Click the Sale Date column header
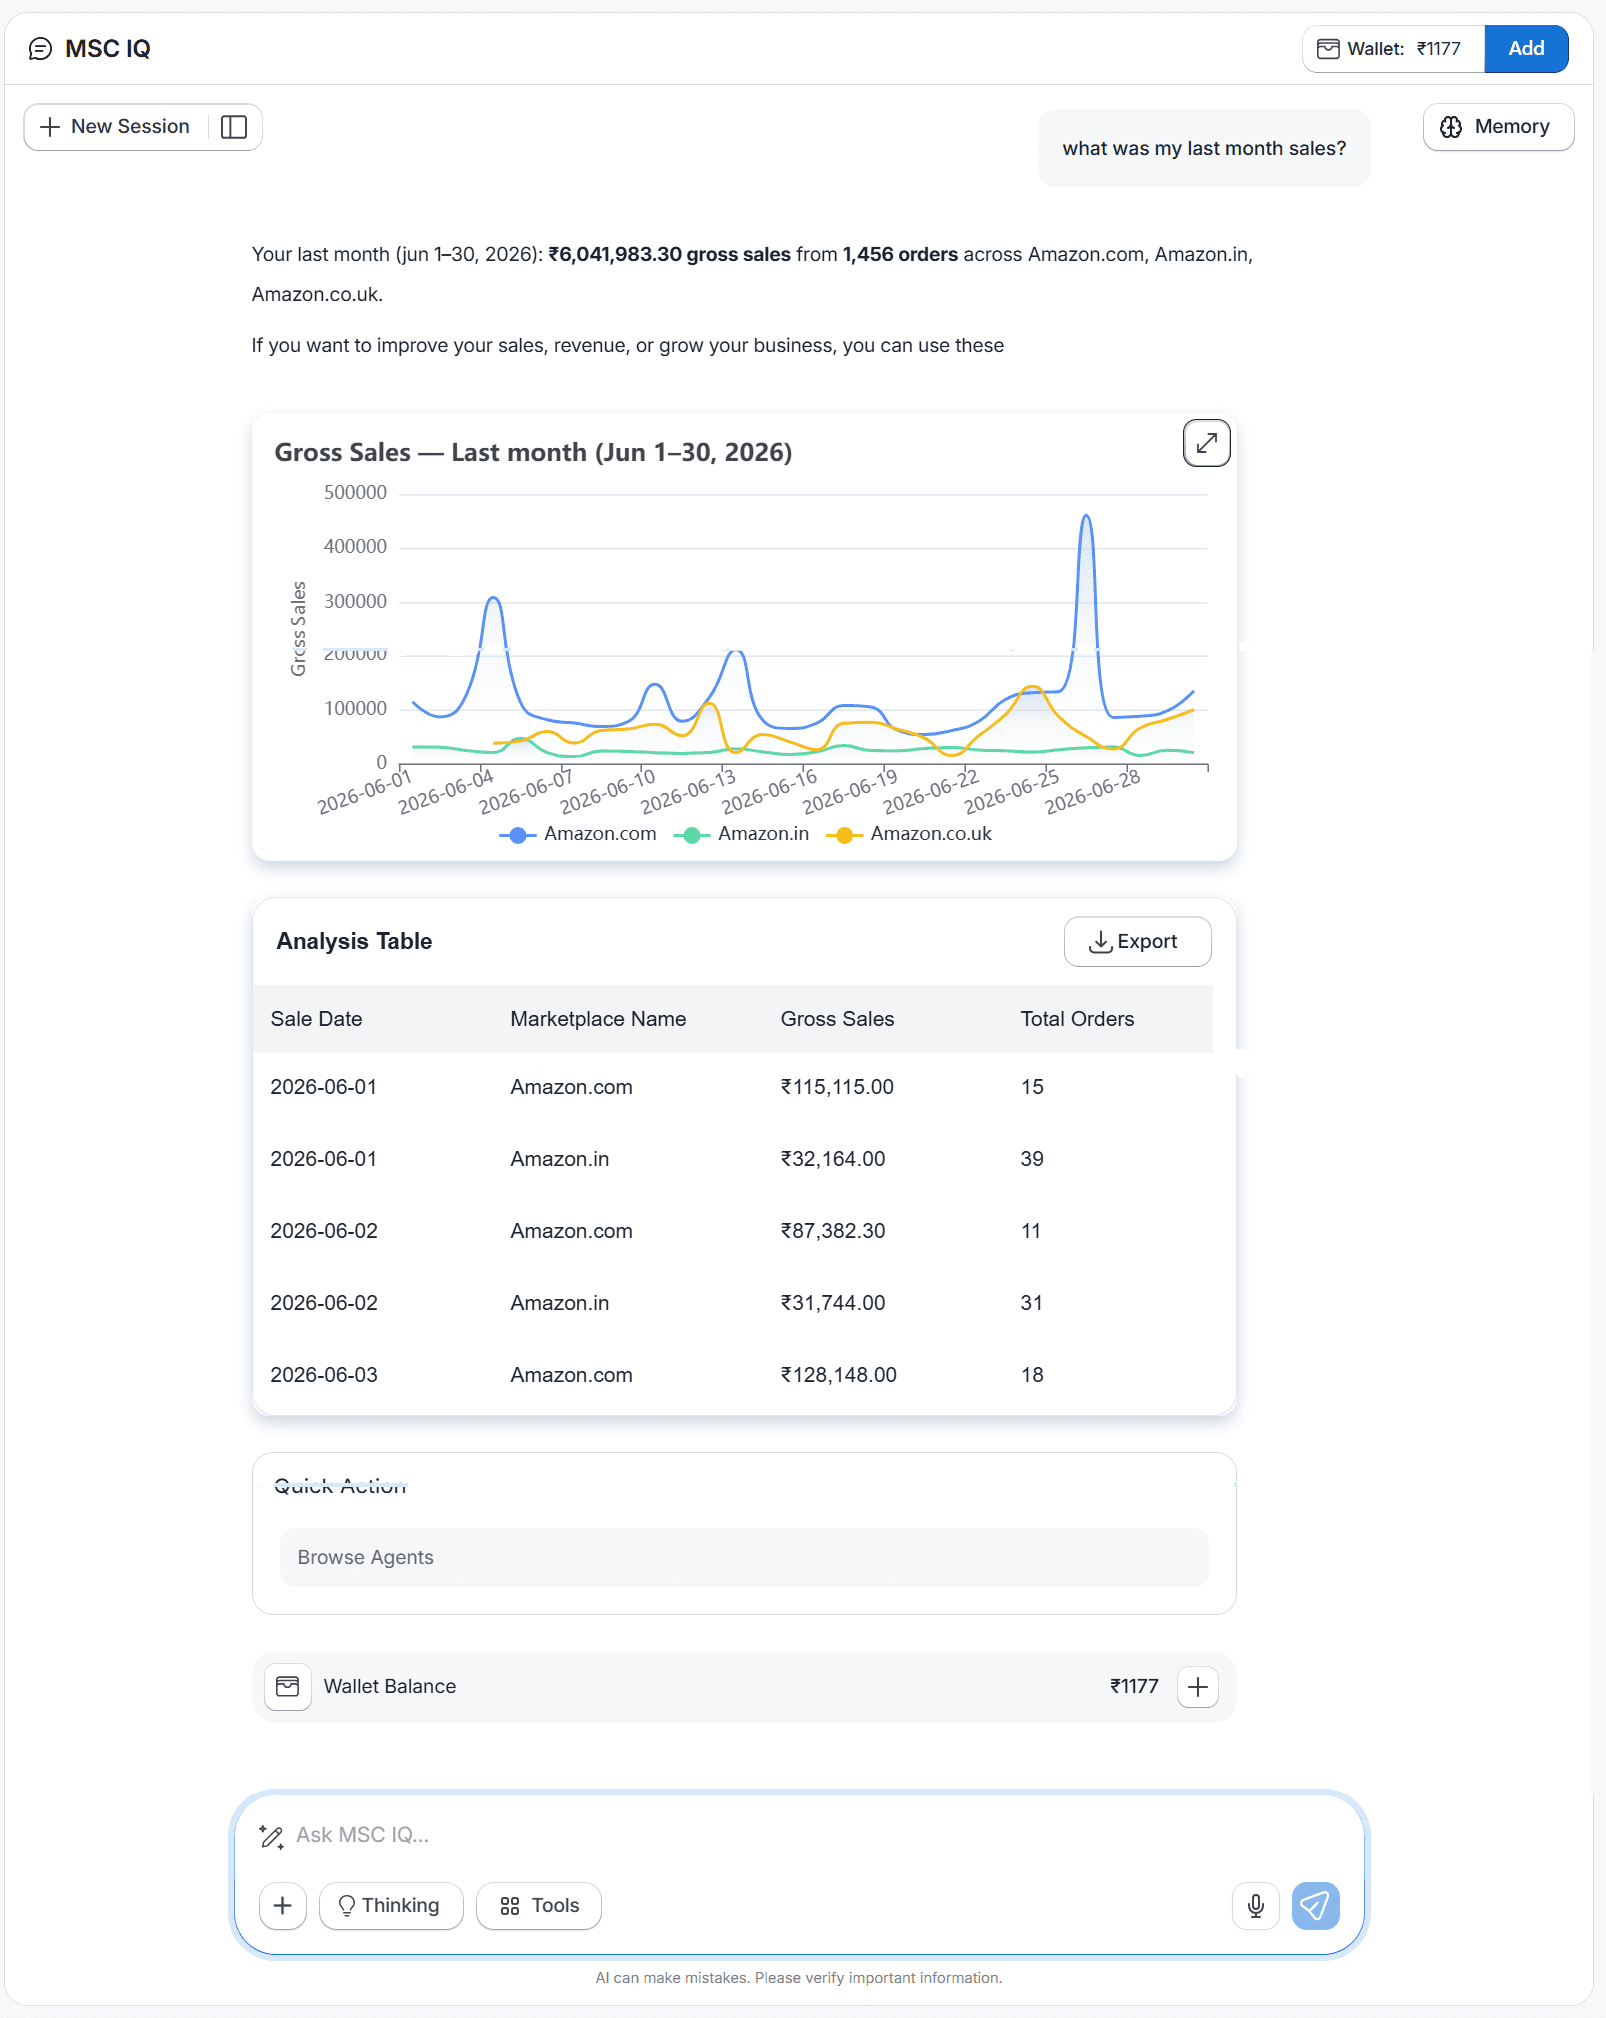Viewport: 1606px width, 2018px height. click(x=316, y=1019)
